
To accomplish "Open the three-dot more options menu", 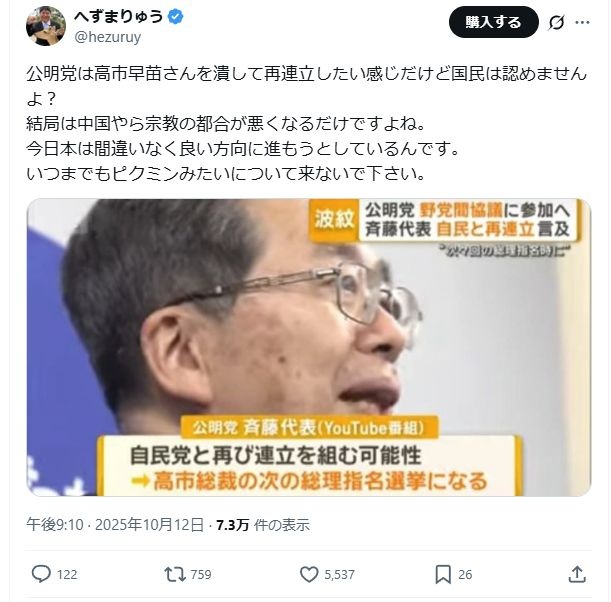I will [583, 22].
